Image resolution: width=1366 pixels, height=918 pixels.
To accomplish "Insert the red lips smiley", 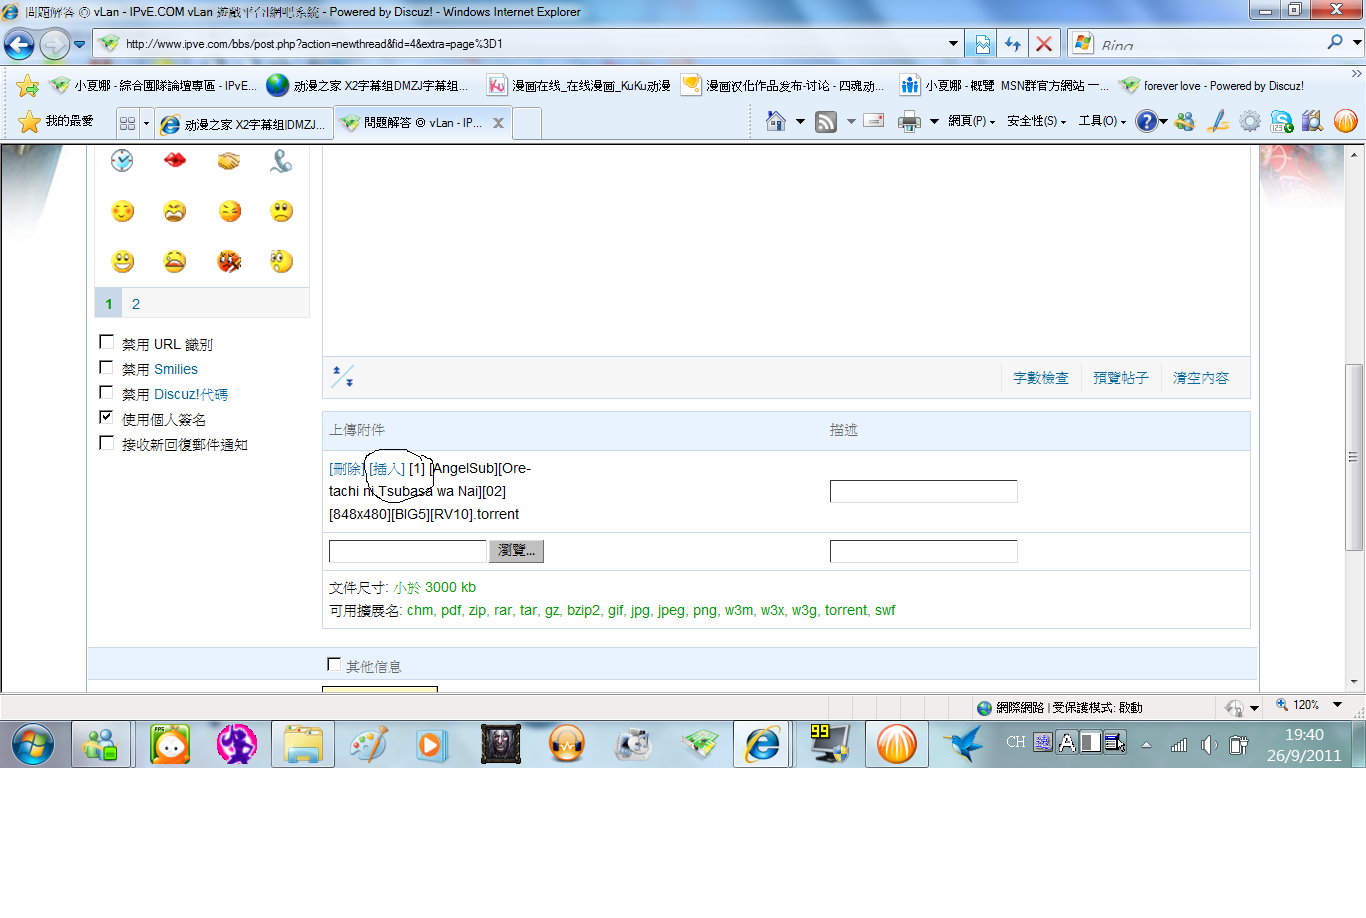I will tap(175, 160).
